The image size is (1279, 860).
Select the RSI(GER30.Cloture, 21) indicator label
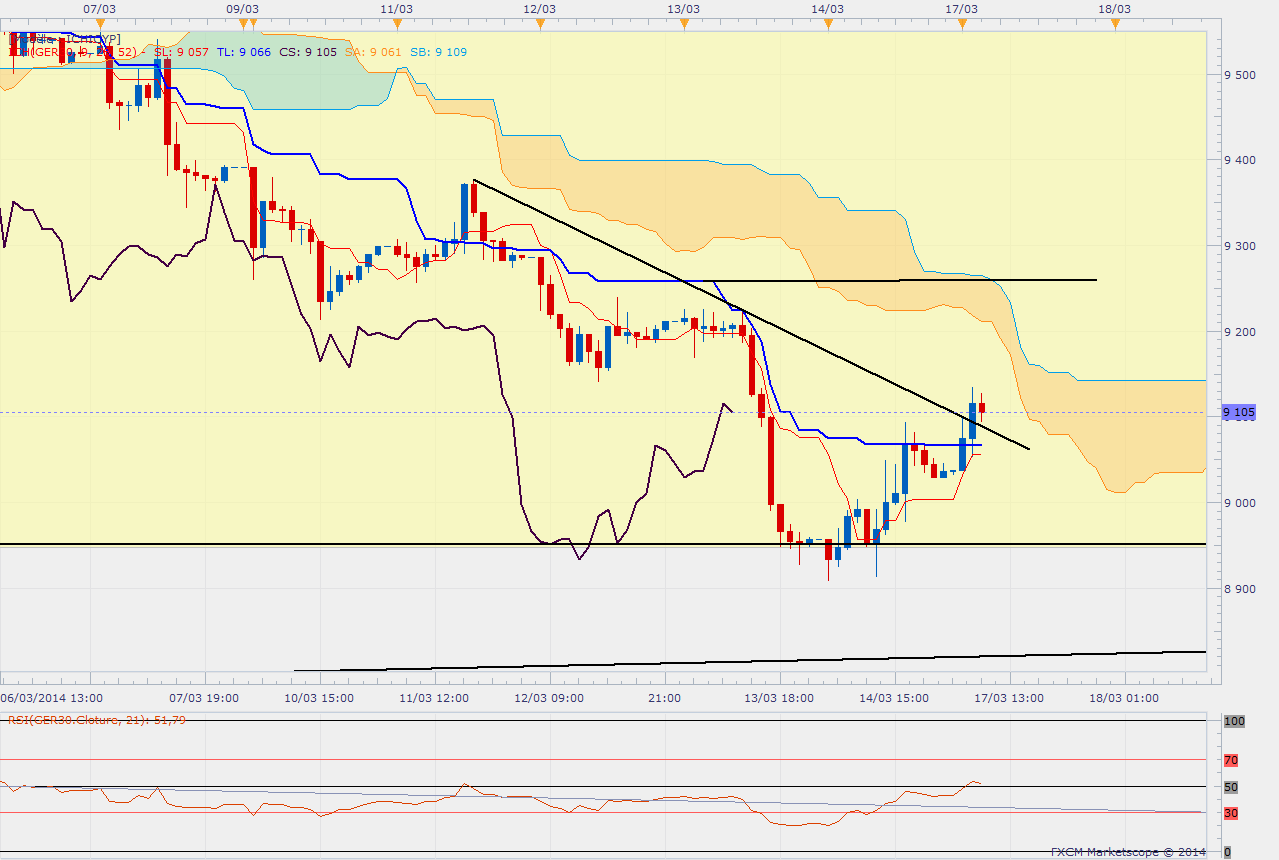[x=96, y=719]
